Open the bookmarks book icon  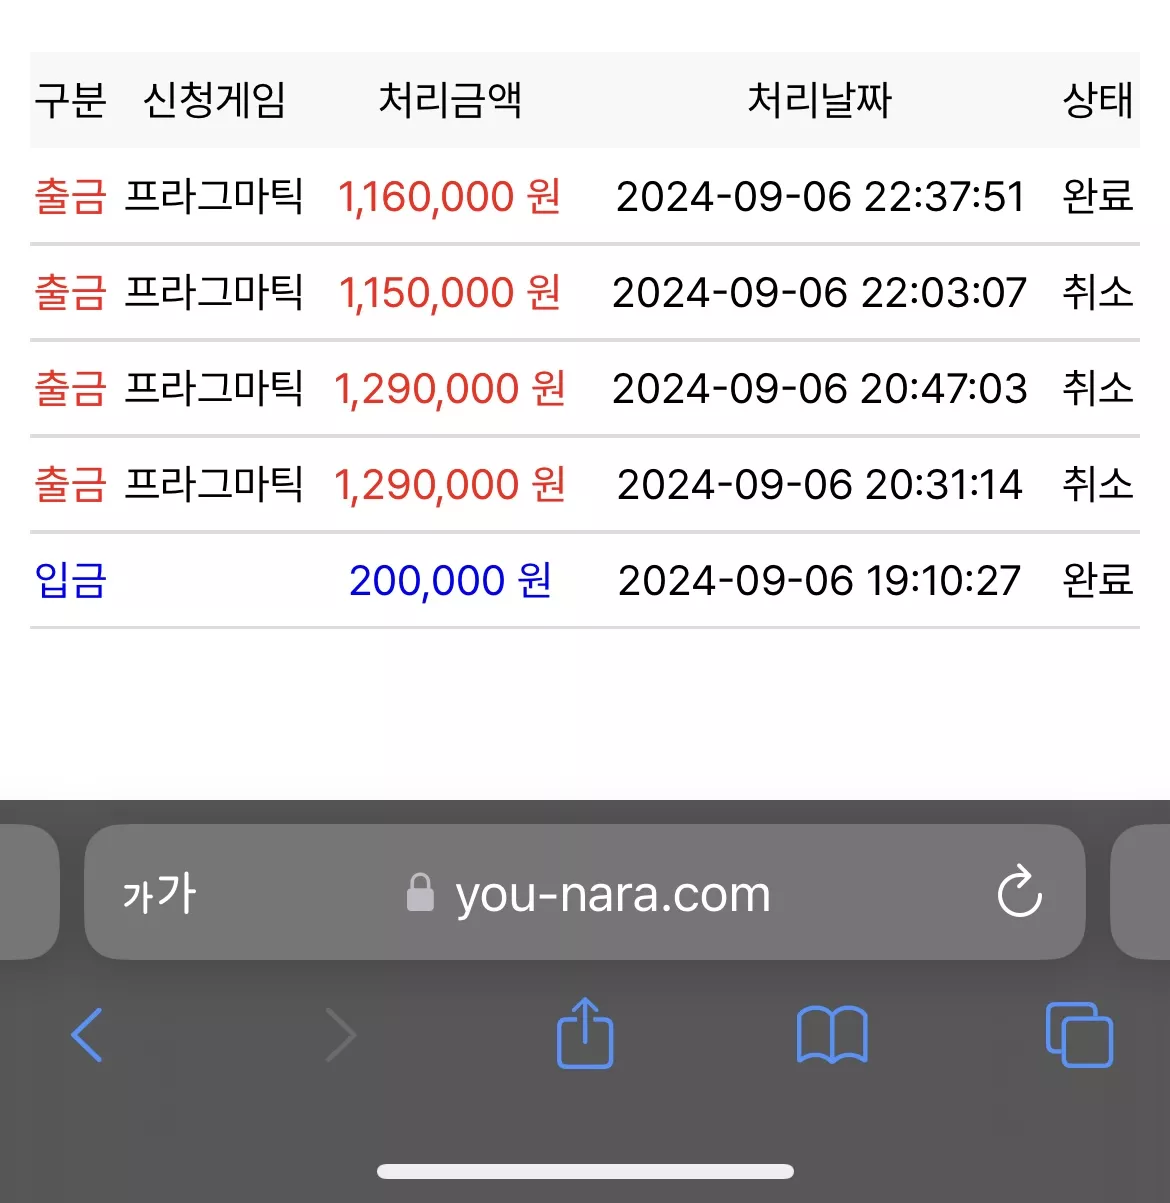click(x=832, y=1035)
